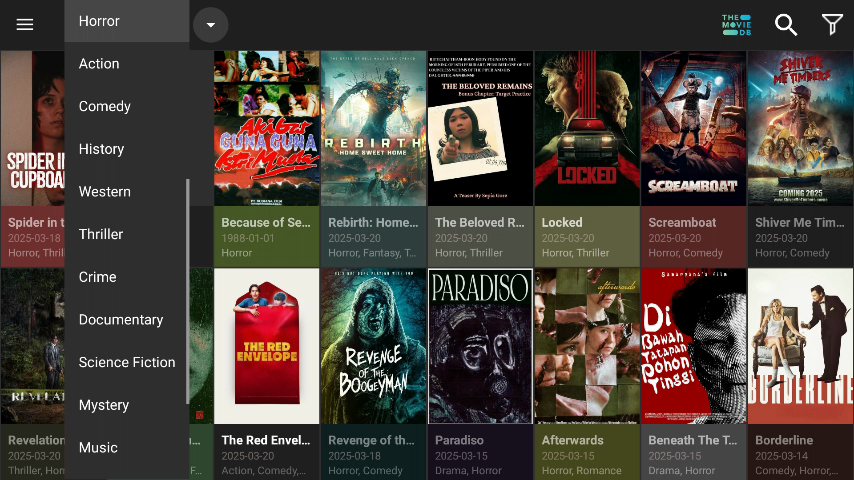Open the Locked movie poster
Screen dimensions: 854x480
587,128
